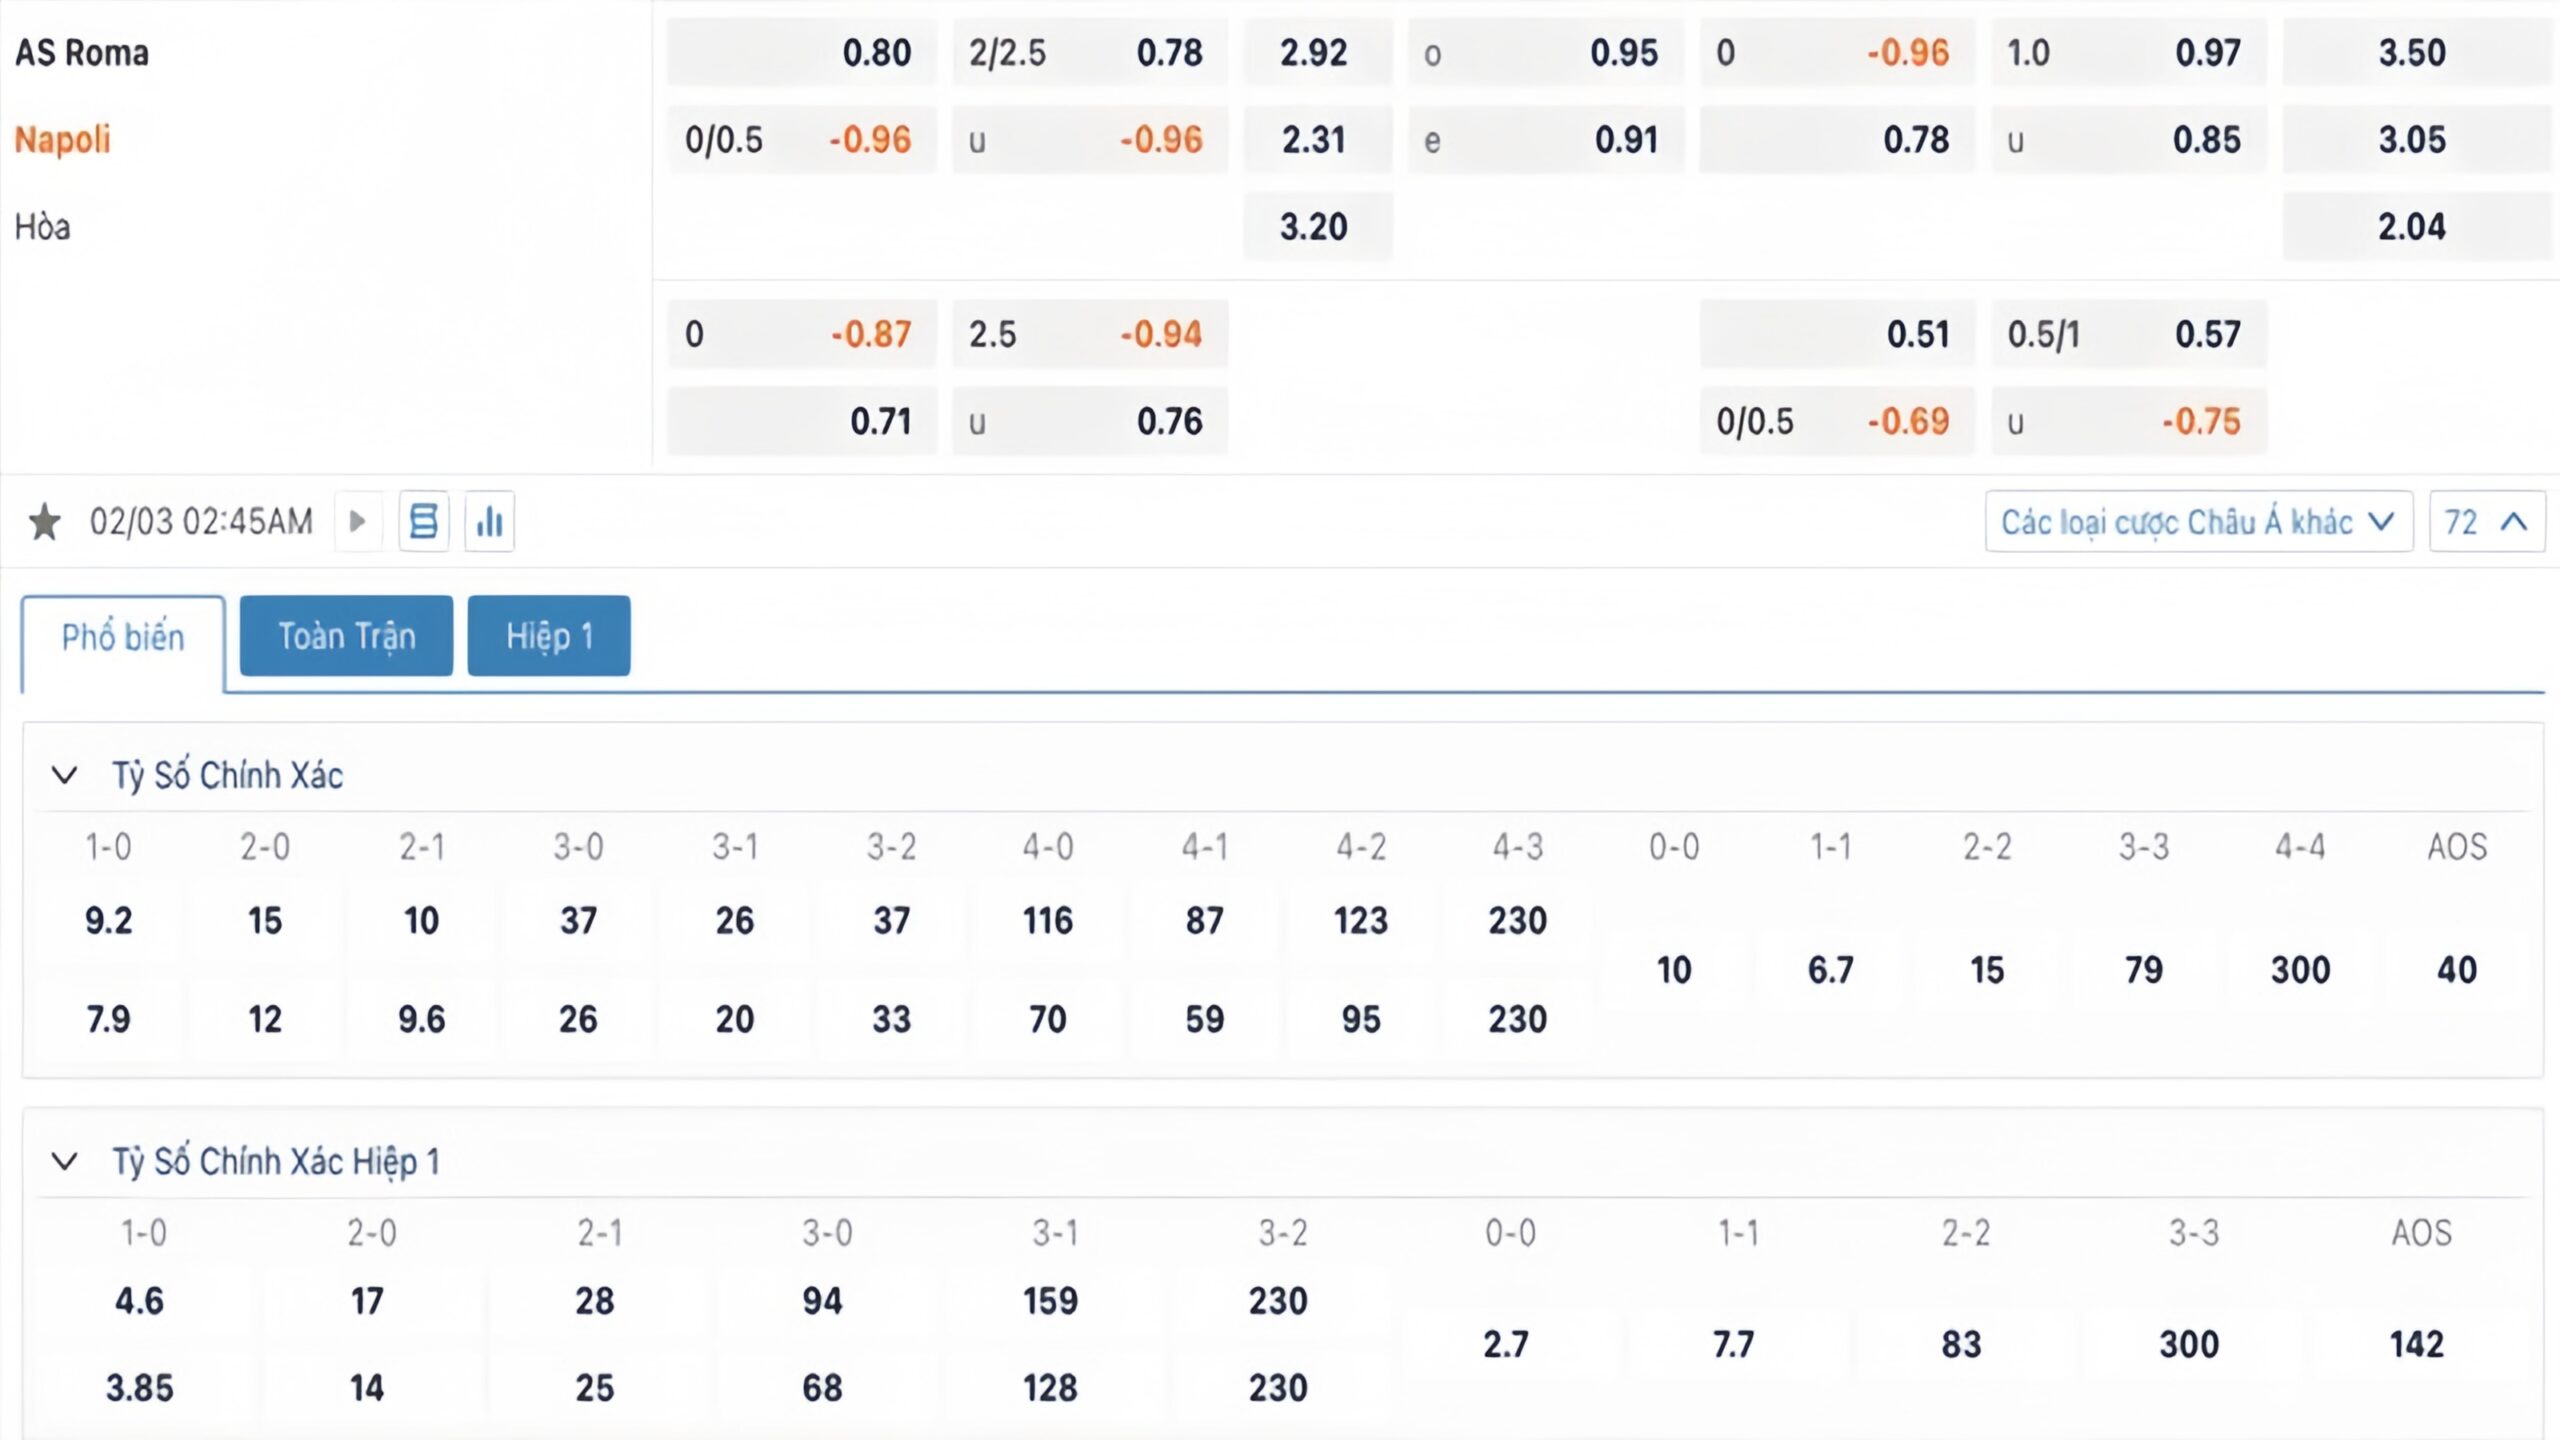Click the live stream play icon
The height and width of the screenshot is (1440, 2560).
[x=357, y=522]
